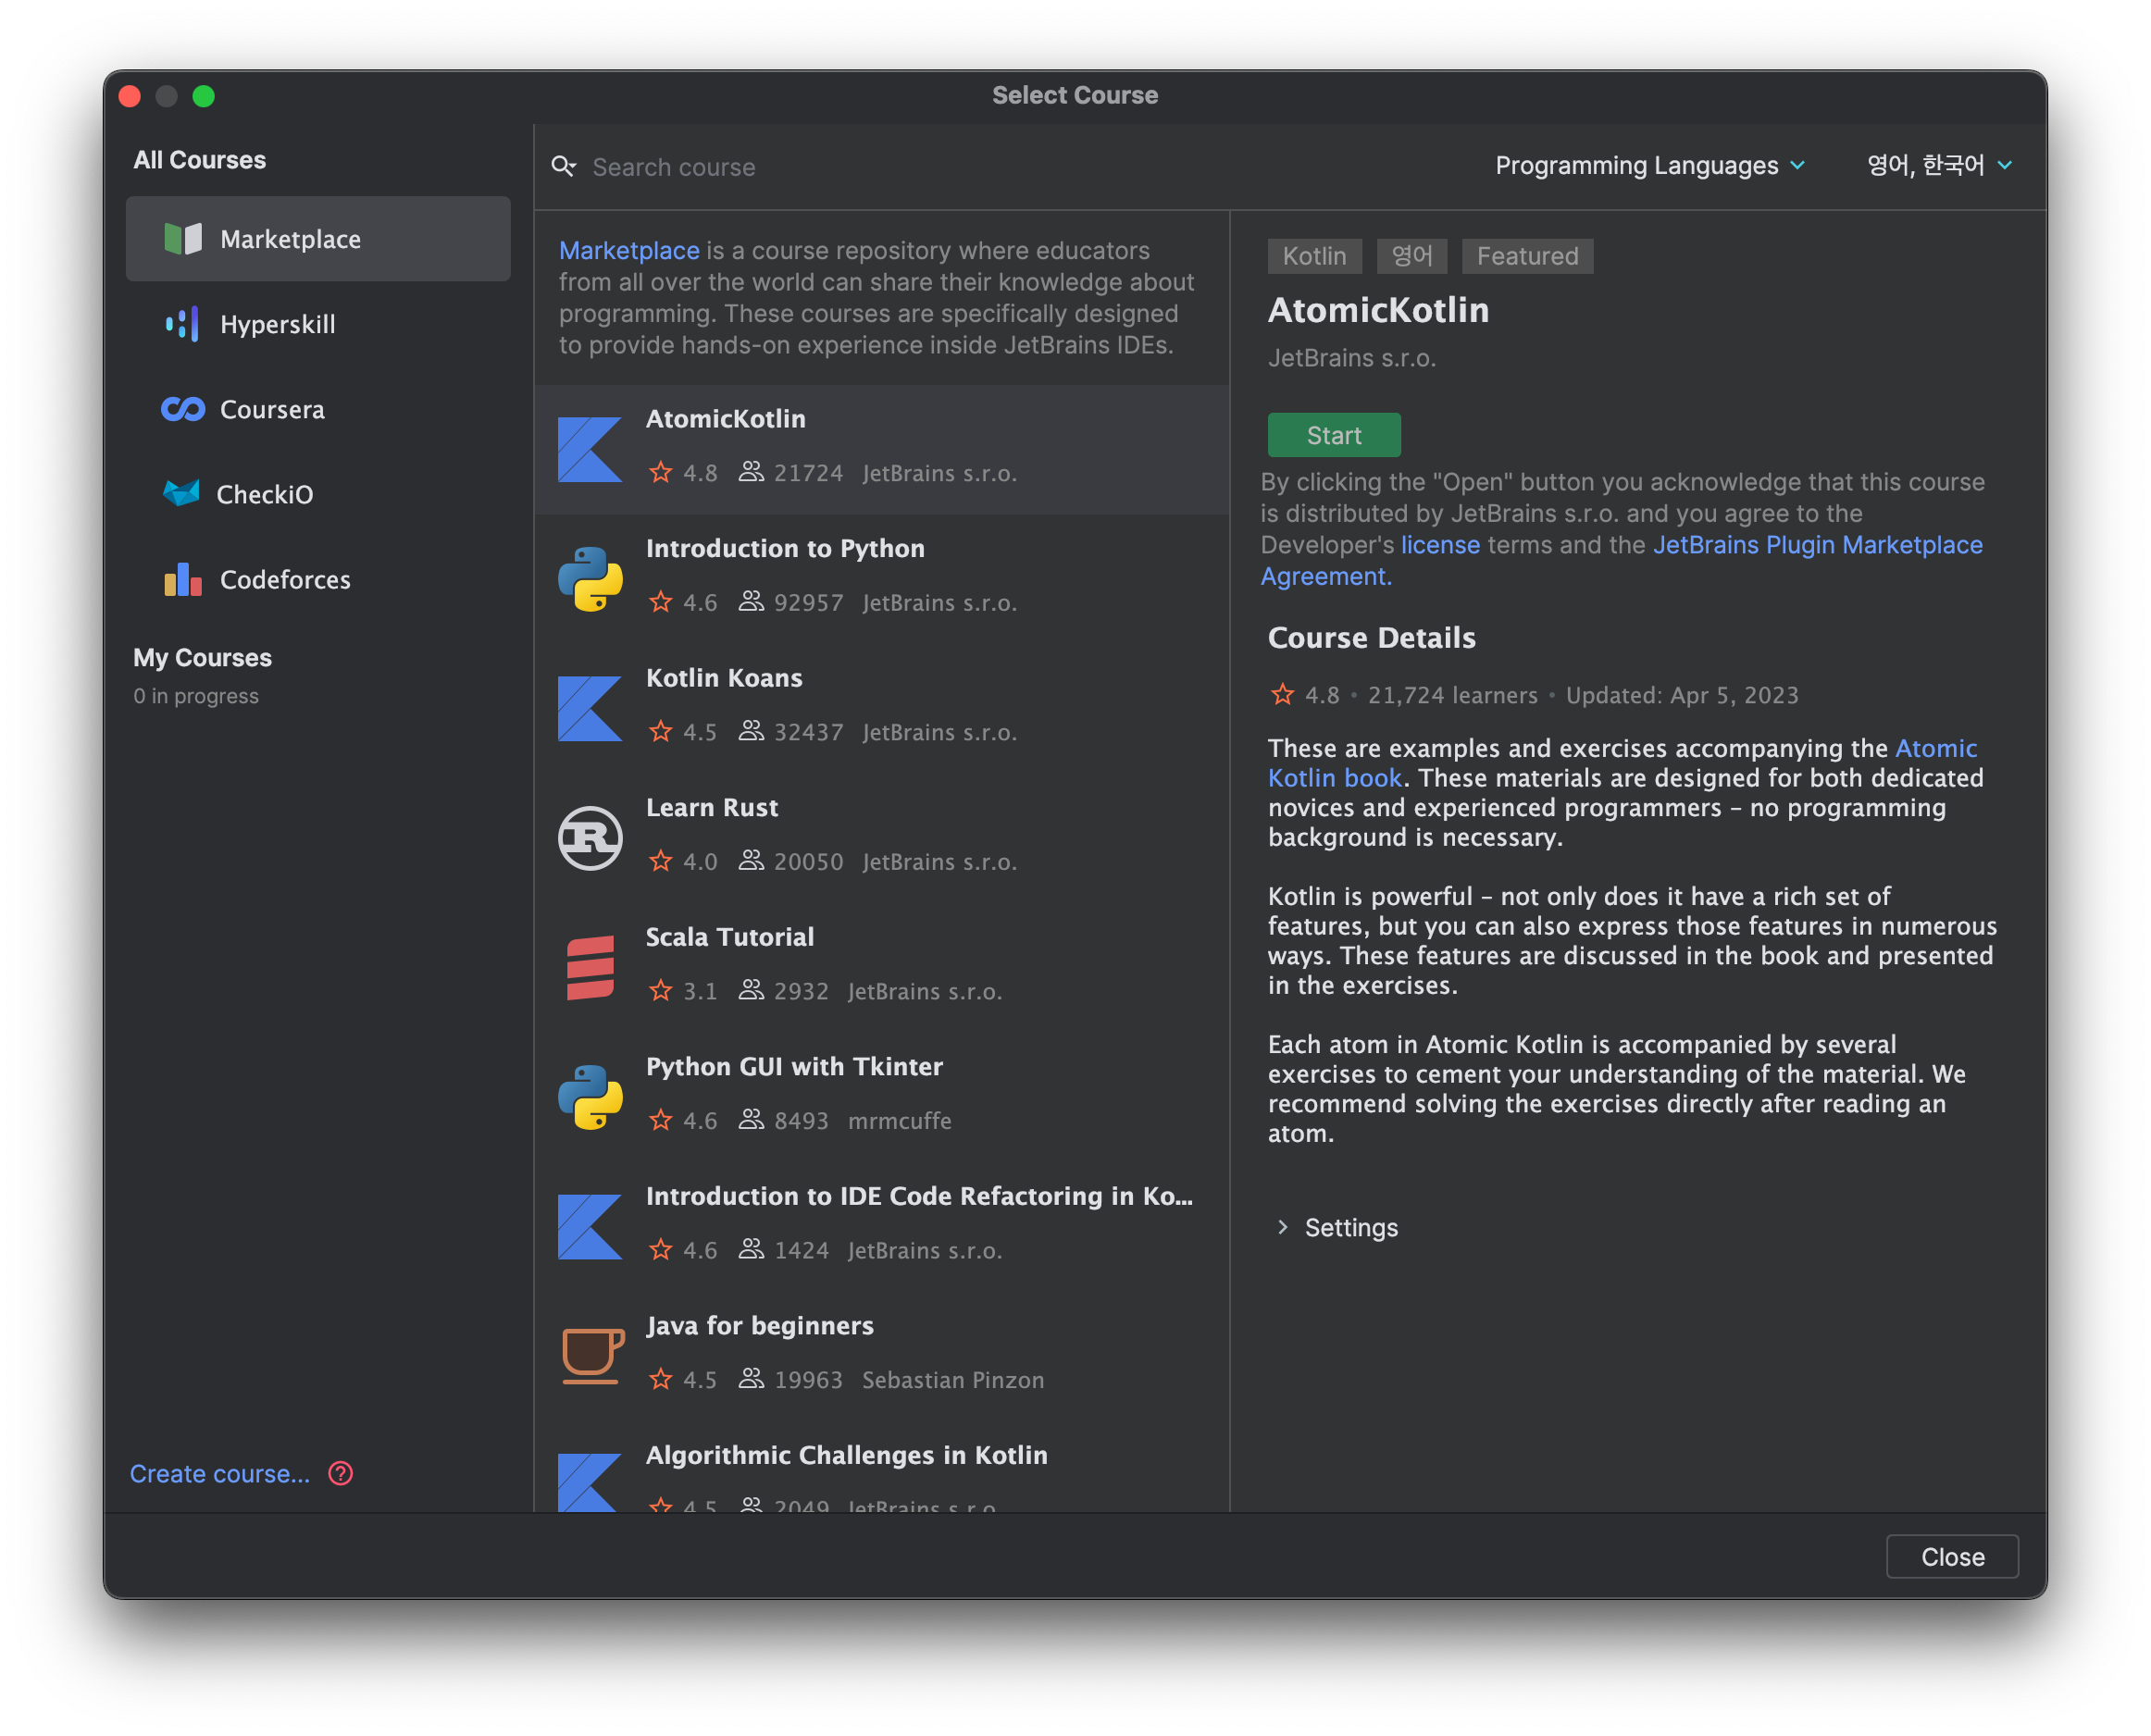
Task: Select the Kotlin Koans course entry
Action: coord(880,707)
